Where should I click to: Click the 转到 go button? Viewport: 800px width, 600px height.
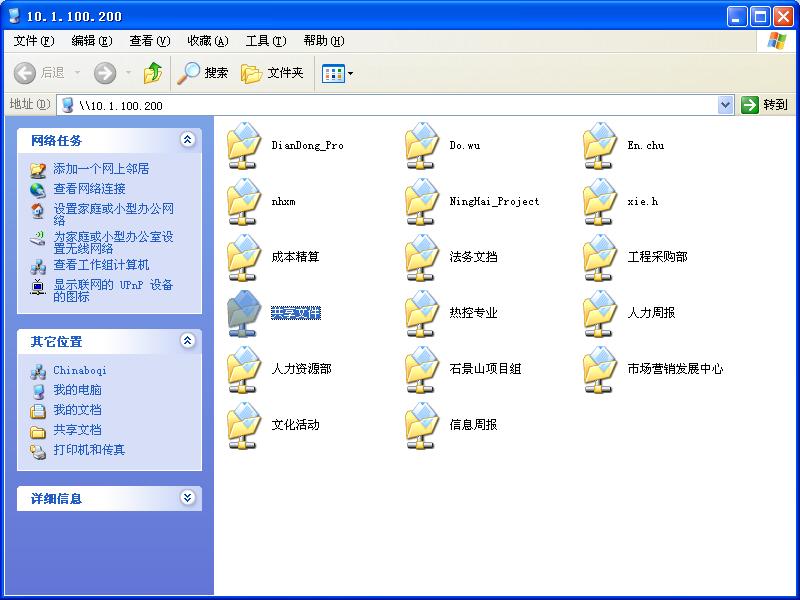(x=765, y=105)
